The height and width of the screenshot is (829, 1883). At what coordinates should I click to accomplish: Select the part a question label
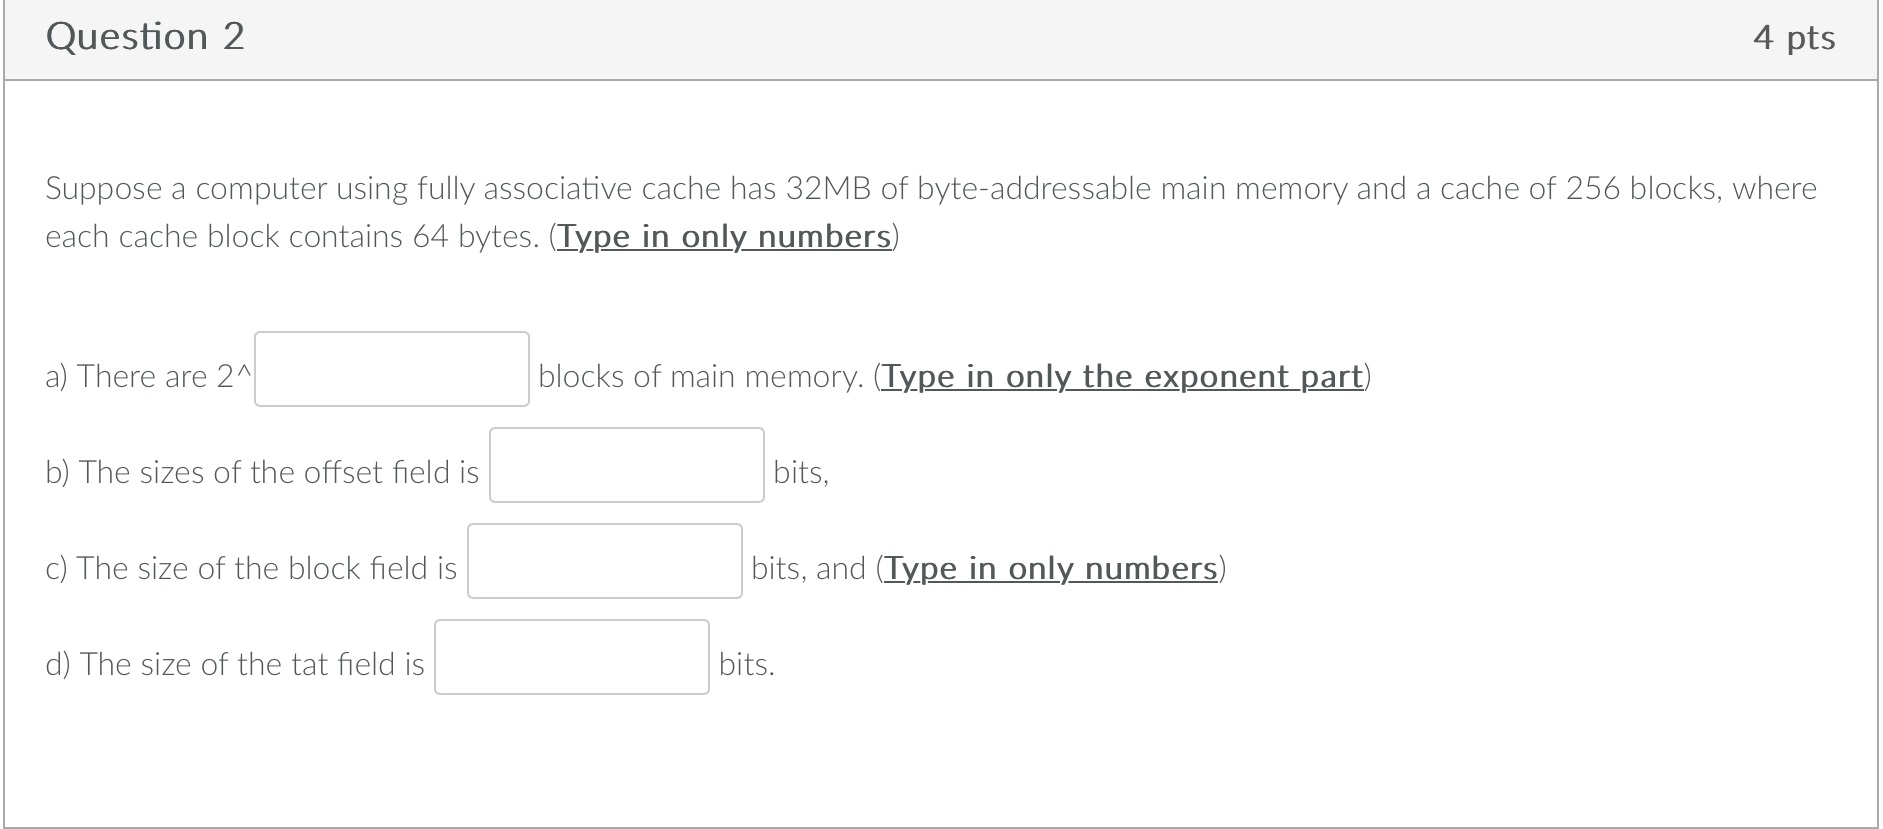tap(148, 377)
